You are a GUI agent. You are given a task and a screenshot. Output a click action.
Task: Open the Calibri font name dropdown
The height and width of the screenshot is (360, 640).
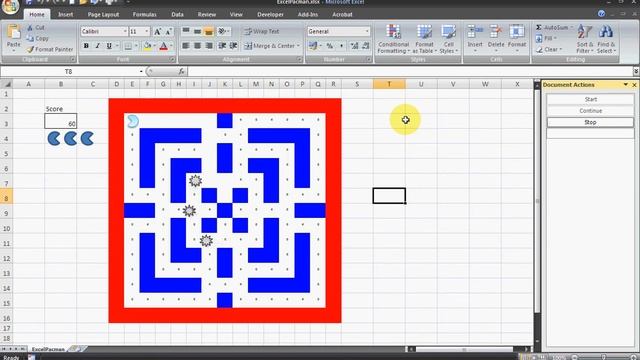(x=125, y=31)
